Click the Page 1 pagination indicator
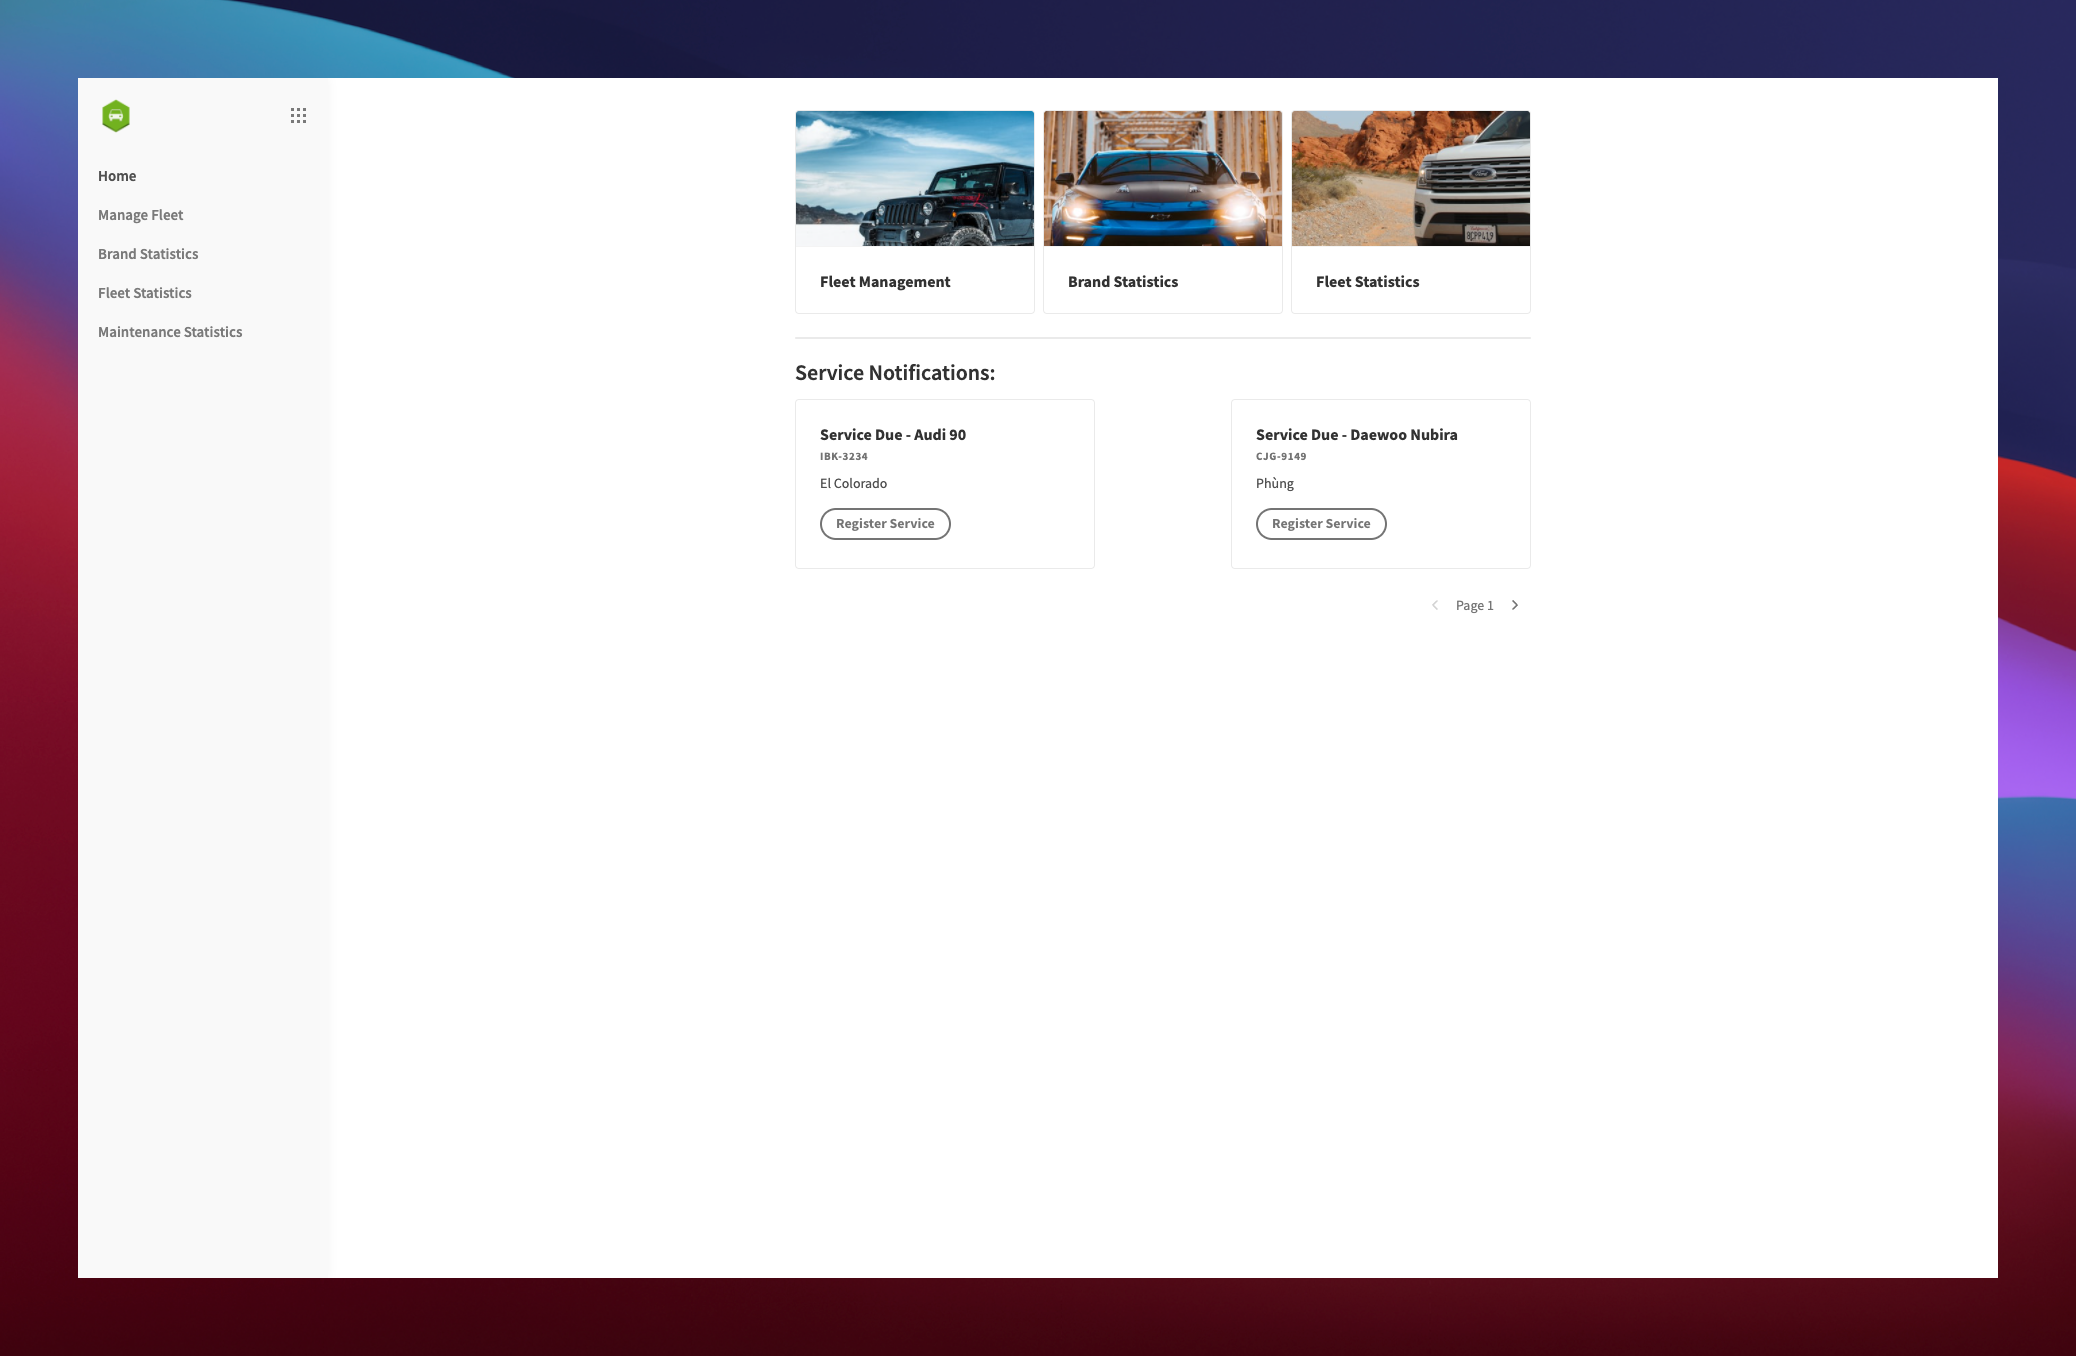2076x1356 pixels. (1474, 605)
